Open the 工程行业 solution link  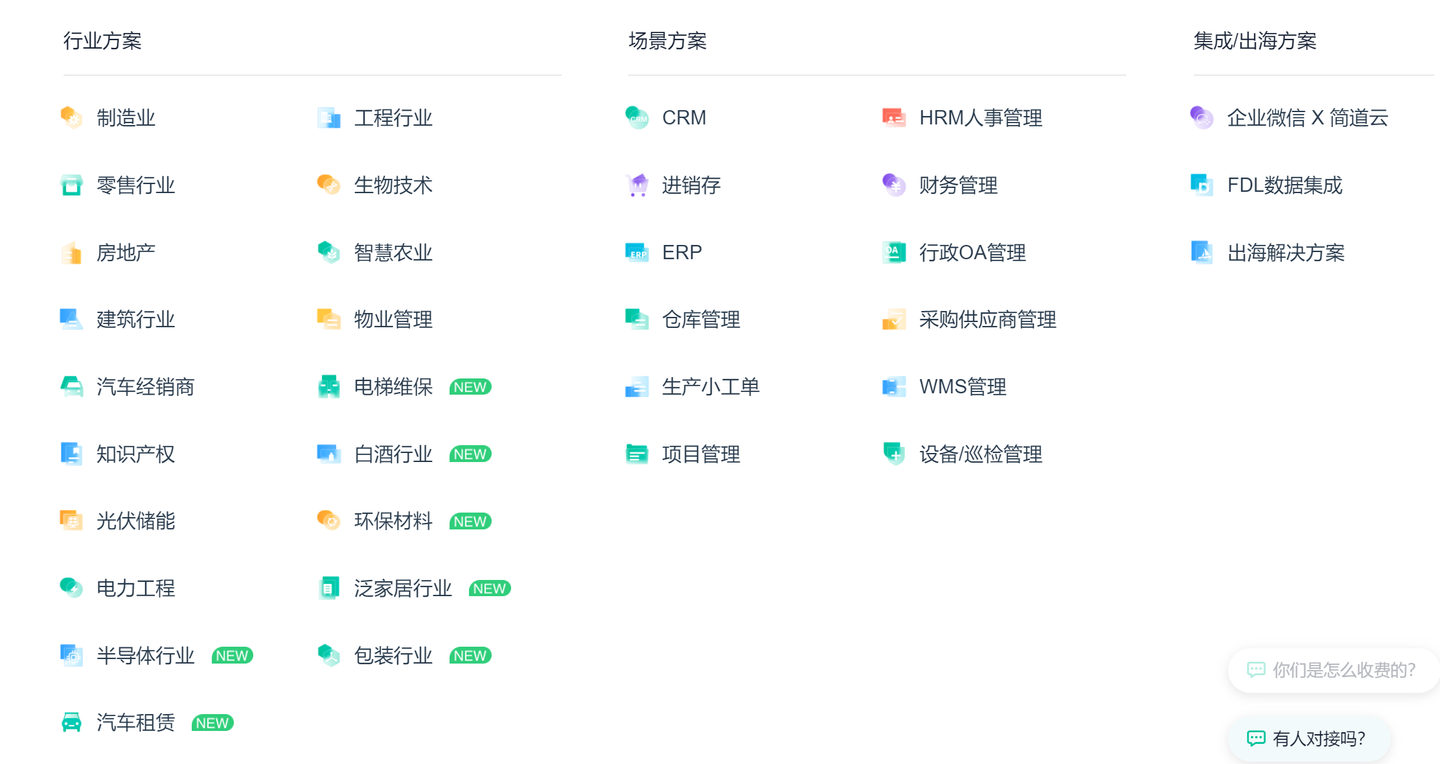393,118
